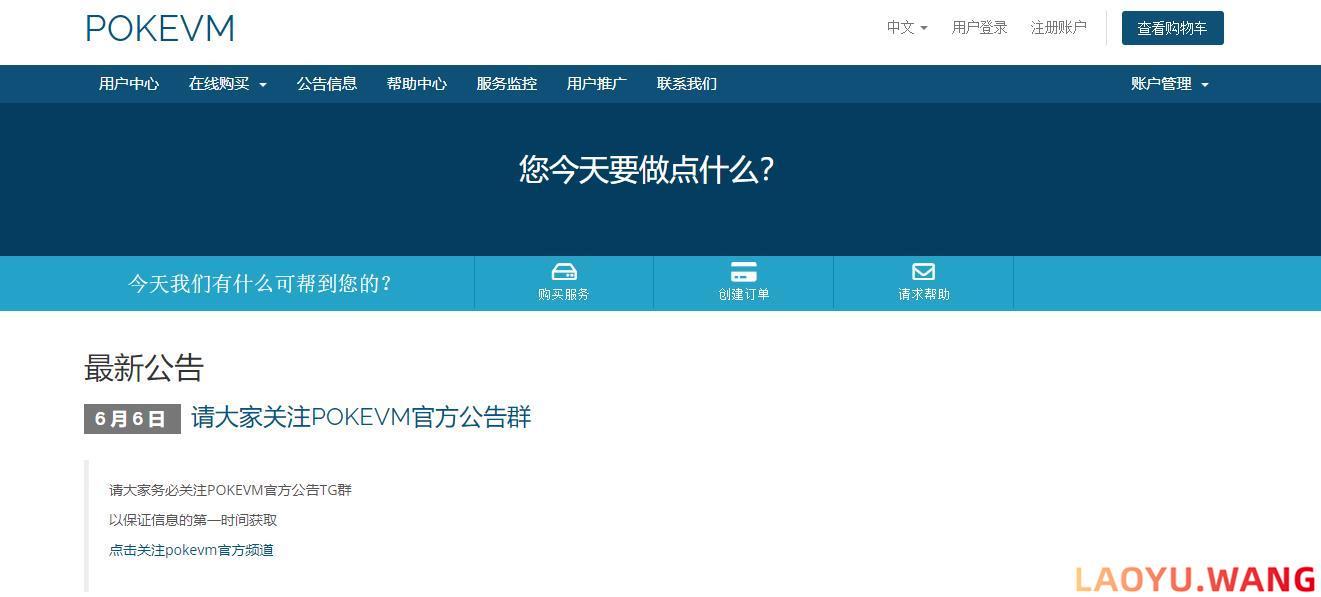Open announcement 请大家关注POKEVM官方公告群

(x=361, y=417)
